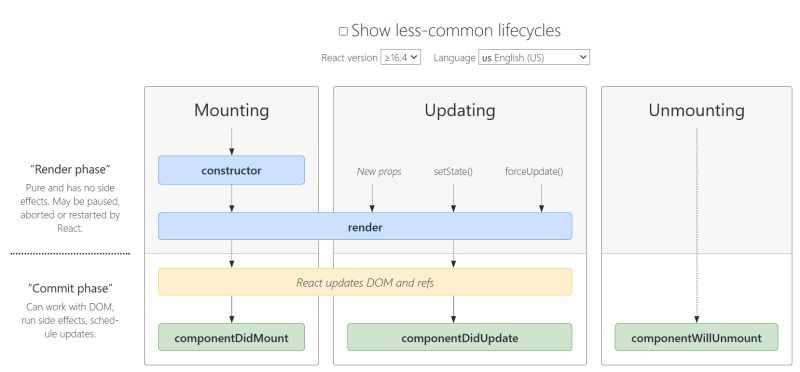Click the "Commit phase" label

[x=70, y=288]
